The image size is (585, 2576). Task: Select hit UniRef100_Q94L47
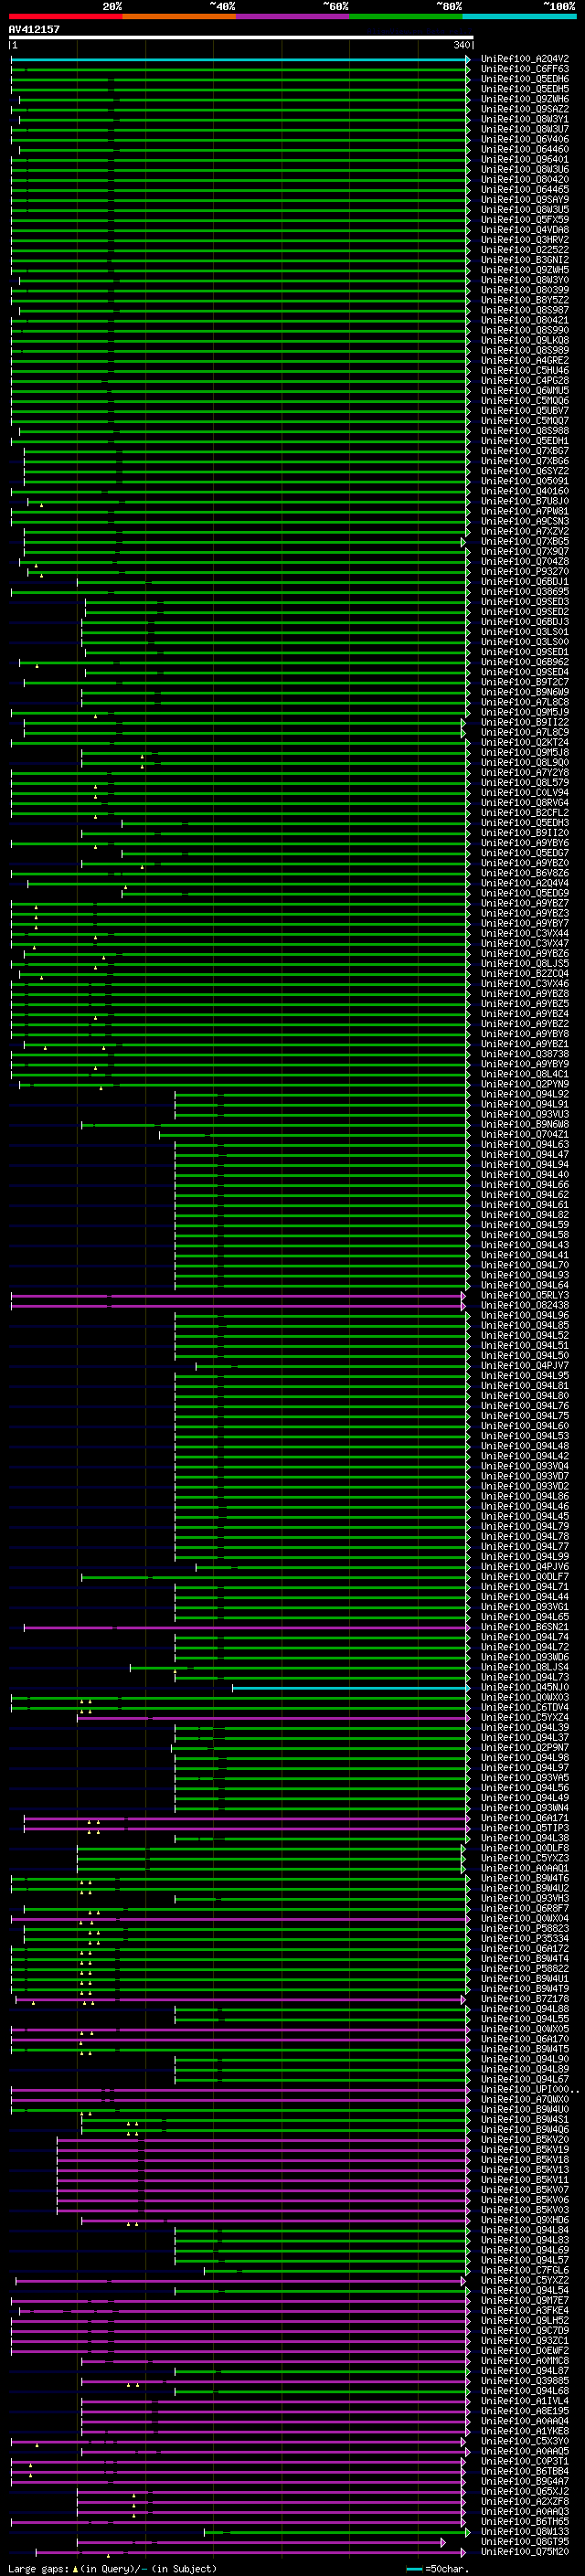coord(525,1155)
